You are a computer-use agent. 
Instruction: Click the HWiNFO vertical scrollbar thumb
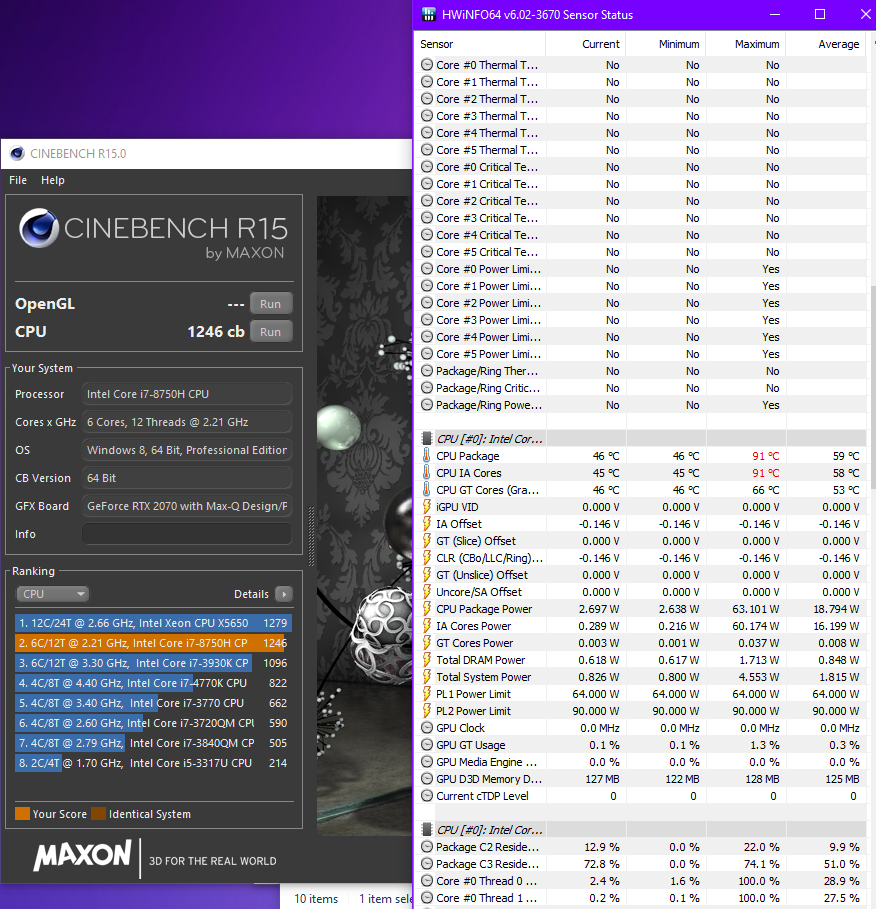tap(871, 387)
